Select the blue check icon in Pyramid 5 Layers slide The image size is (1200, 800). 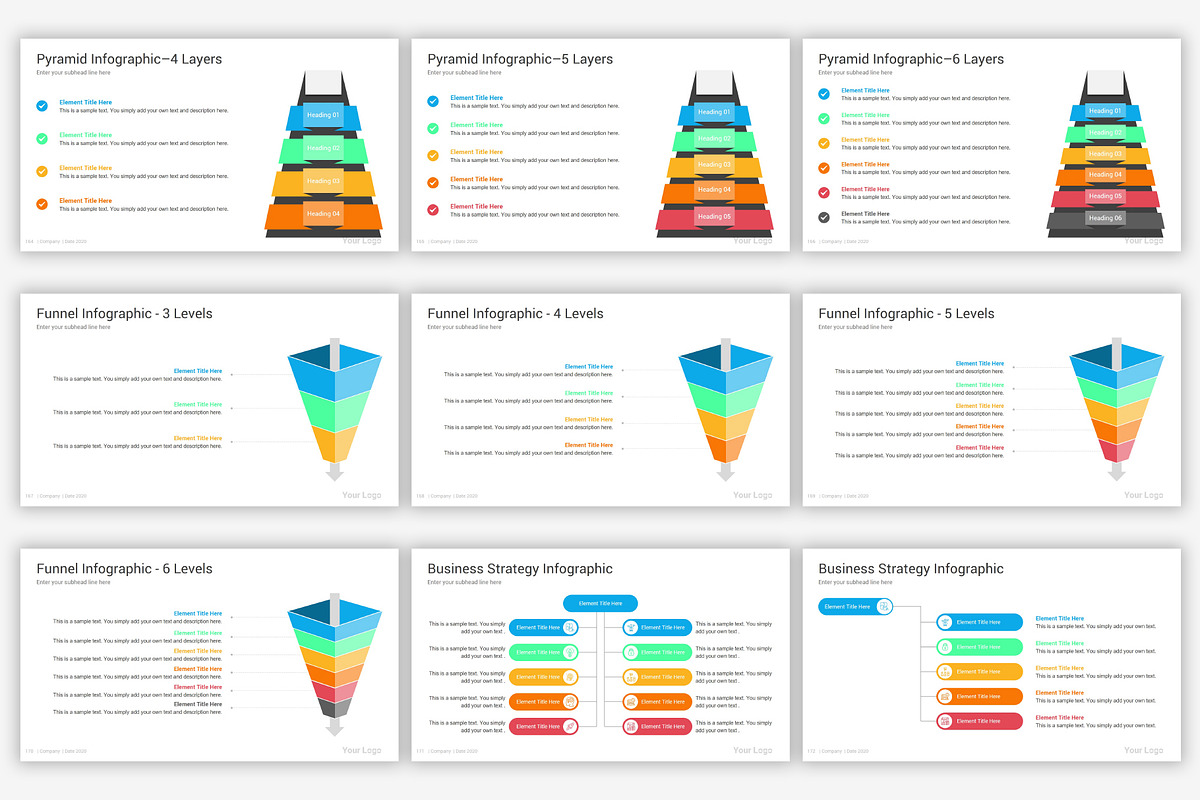[433, 101]
